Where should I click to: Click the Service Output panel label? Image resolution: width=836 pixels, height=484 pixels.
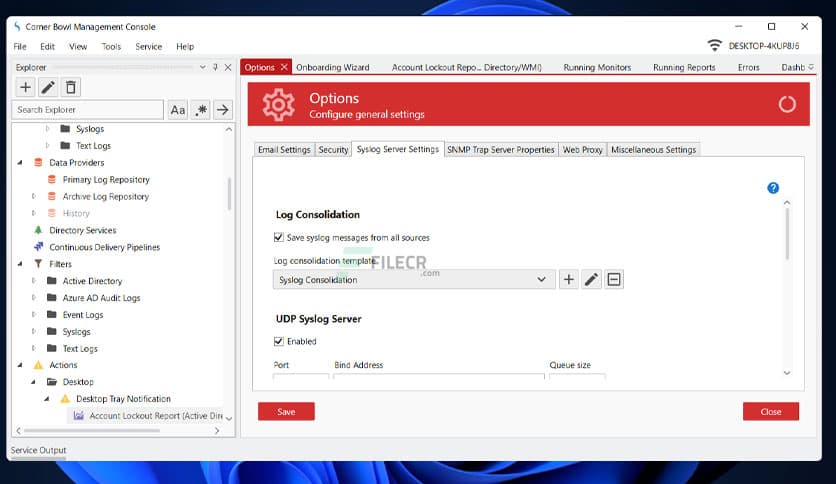click(38, 450)
